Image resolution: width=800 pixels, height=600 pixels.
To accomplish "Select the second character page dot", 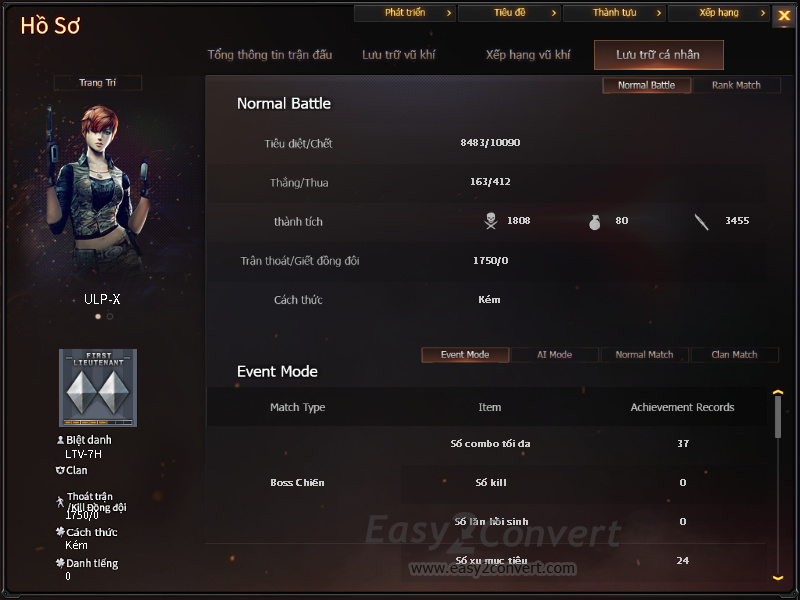I will [x=110, y=316].
